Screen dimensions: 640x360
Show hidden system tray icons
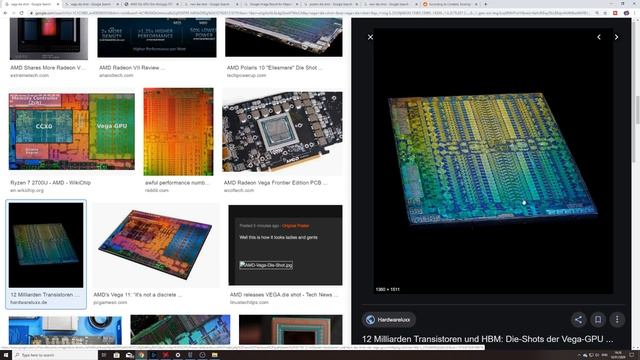click(579, 355)
